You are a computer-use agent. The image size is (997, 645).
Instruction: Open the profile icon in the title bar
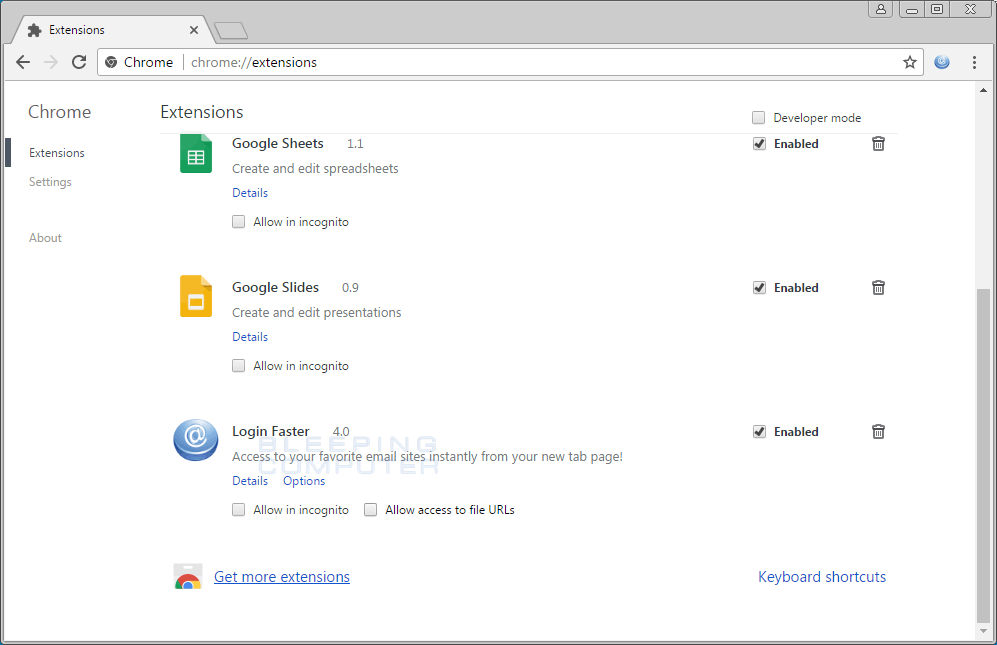coord(879,9)
